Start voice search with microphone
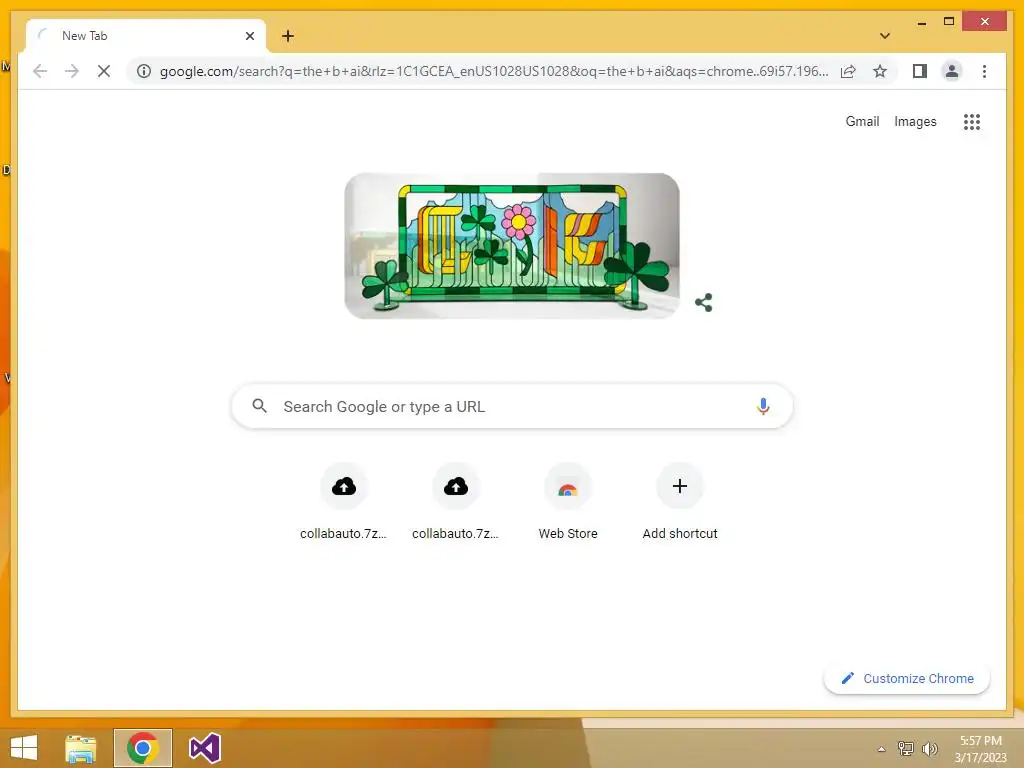The image size is (1024, 768). point(763,406)
